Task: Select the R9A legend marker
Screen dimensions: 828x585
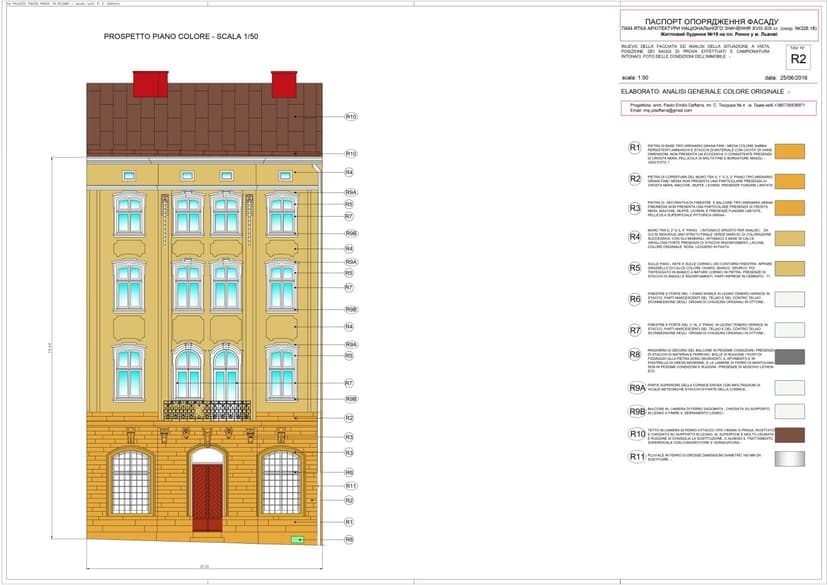Action: pyautogui.click(x=636, y=388)
